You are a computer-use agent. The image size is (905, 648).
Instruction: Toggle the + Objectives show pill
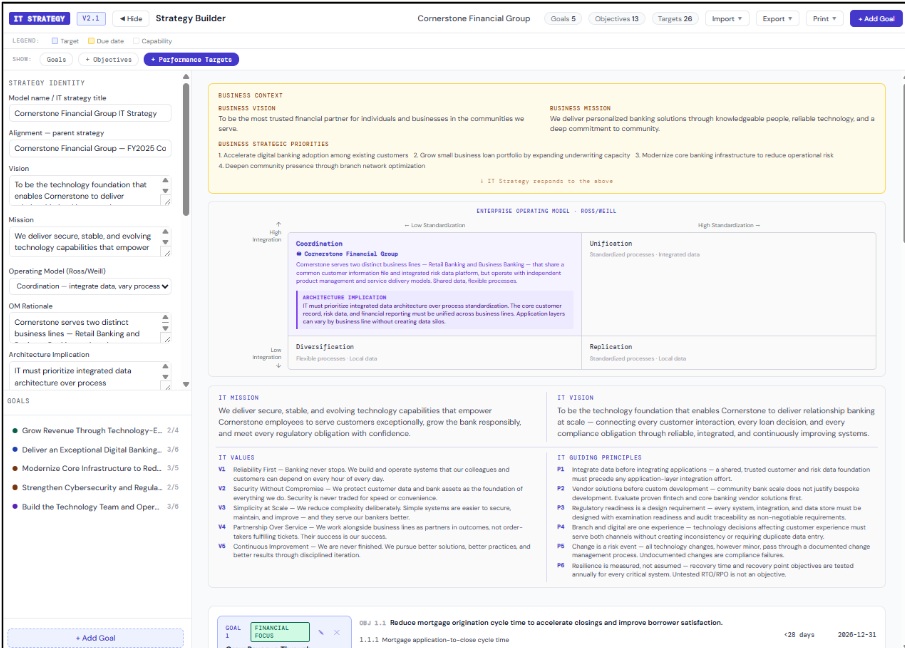click(x=109, y=59)
